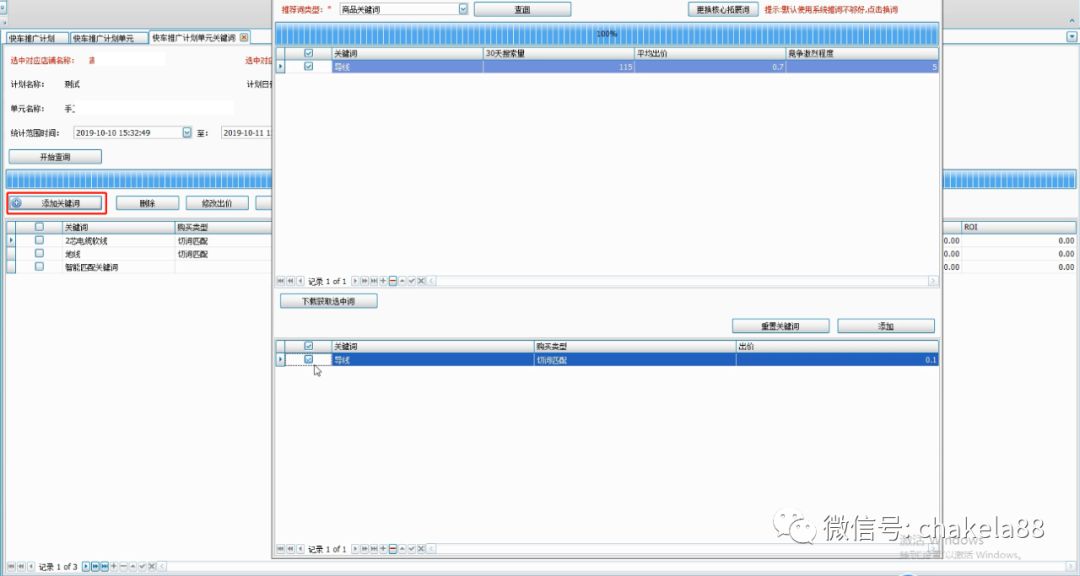Close the 快车推广计划单元关键词 tab with X icon
Image resolution: width=1080 pixels, height=576 pixels.
[244, 37]
